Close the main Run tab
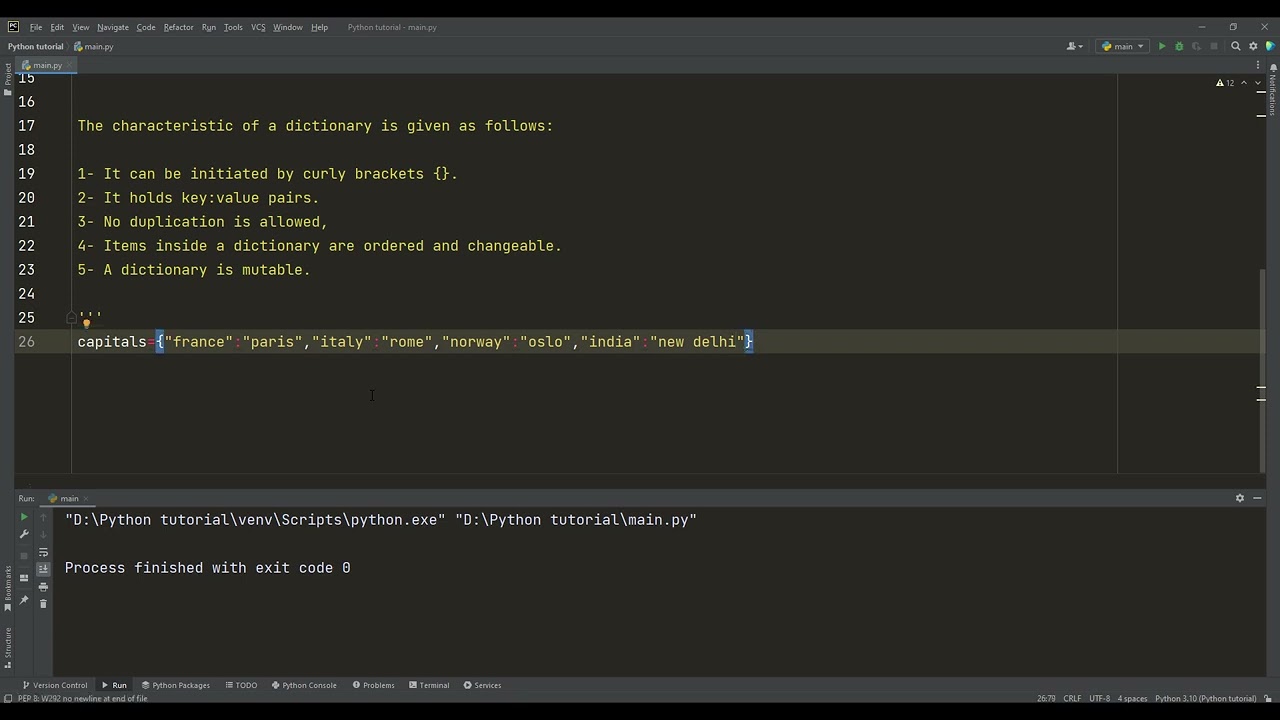The width and height of the screenshot is (1280, 720). tap(85, 498)
